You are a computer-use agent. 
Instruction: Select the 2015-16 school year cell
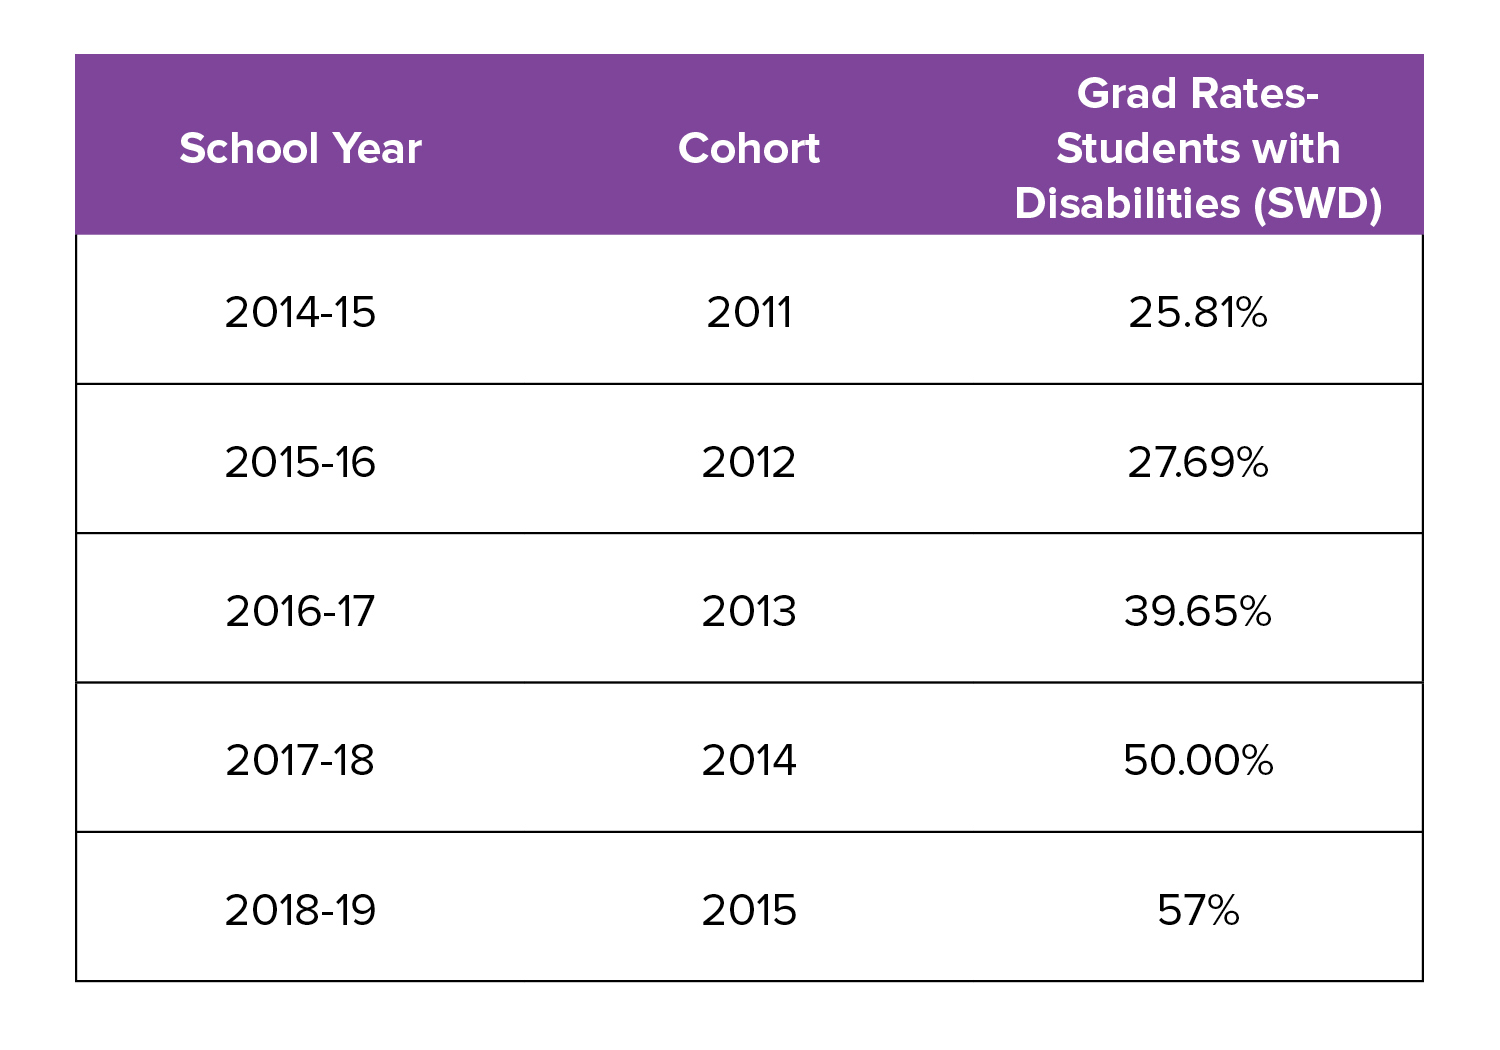[x=300, y=462]
